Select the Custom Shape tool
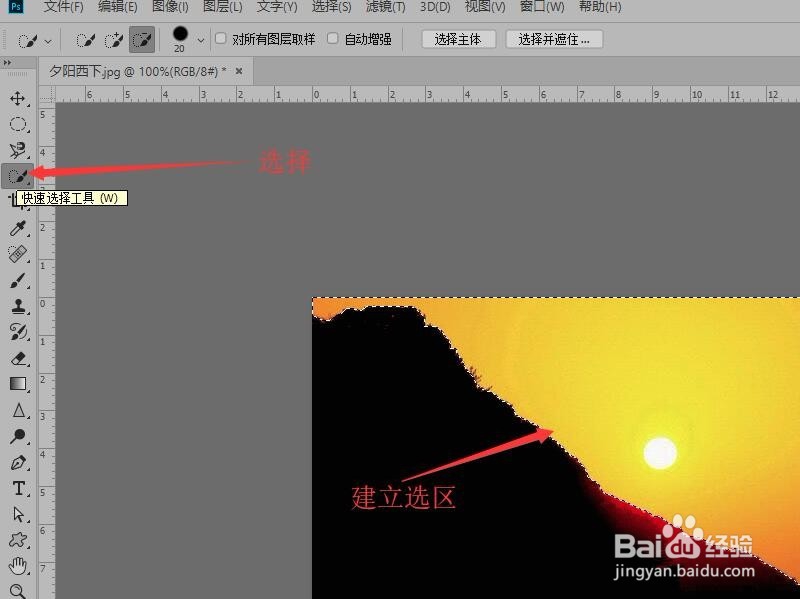800x599 pixels. click(x=18, y=540)
